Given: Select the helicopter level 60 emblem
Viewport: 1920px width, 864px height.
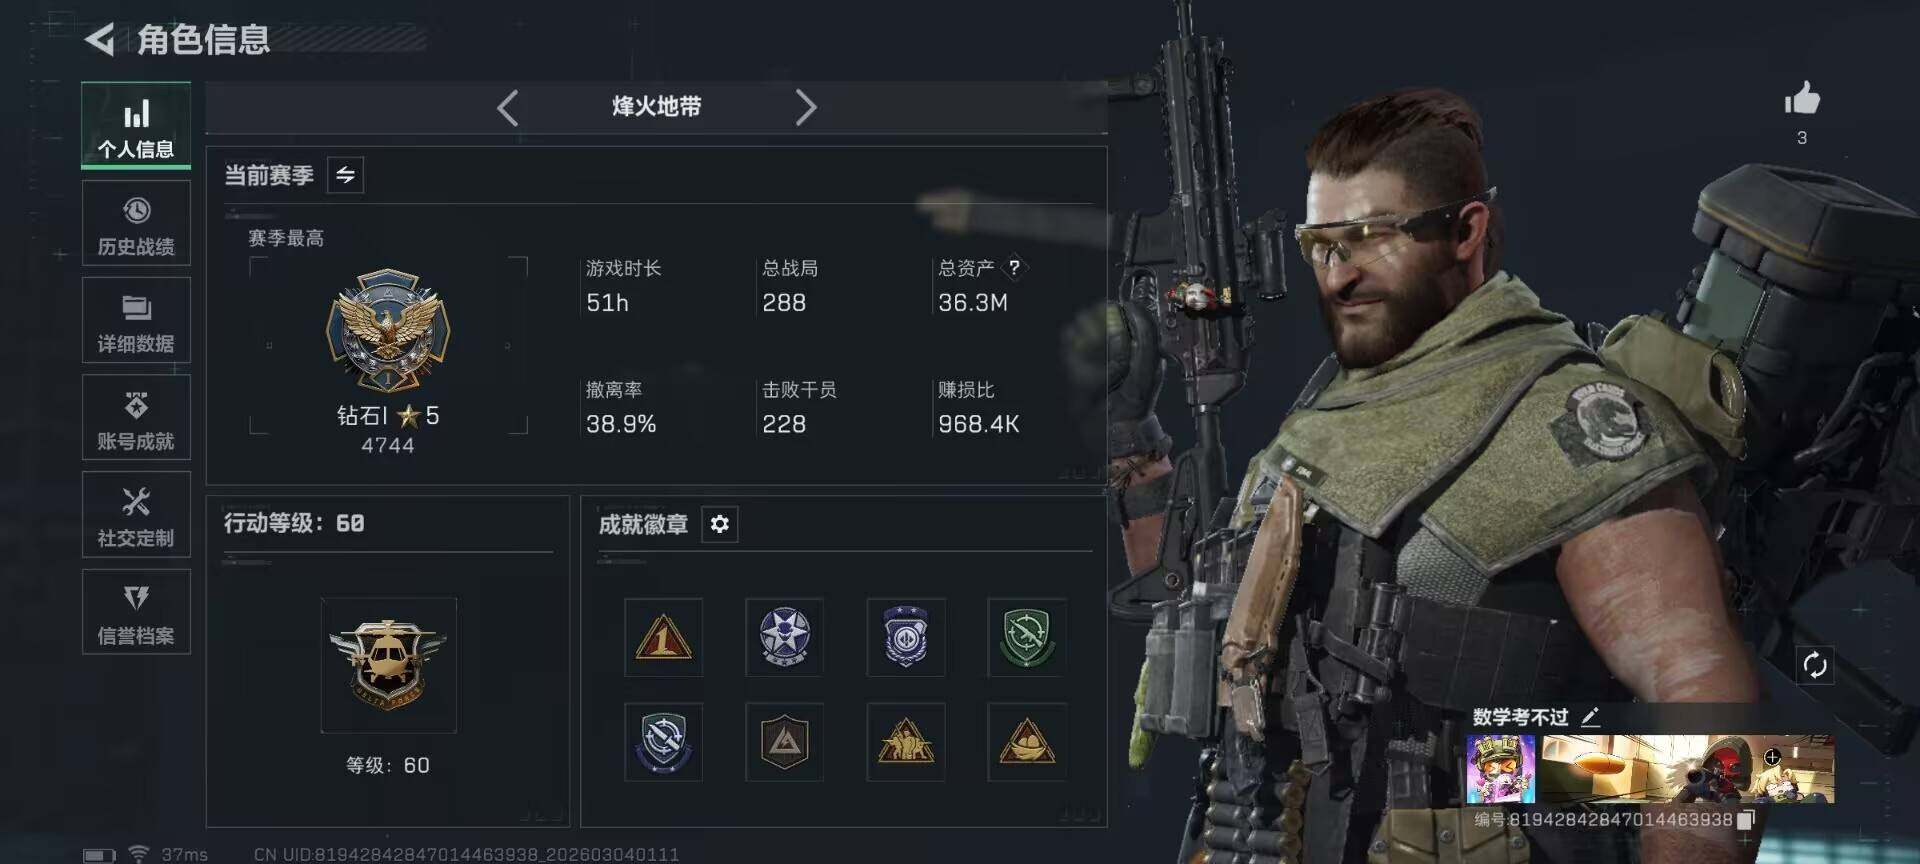Looking at the screenshot, I should pyautogui.click(x=389, y=665).
